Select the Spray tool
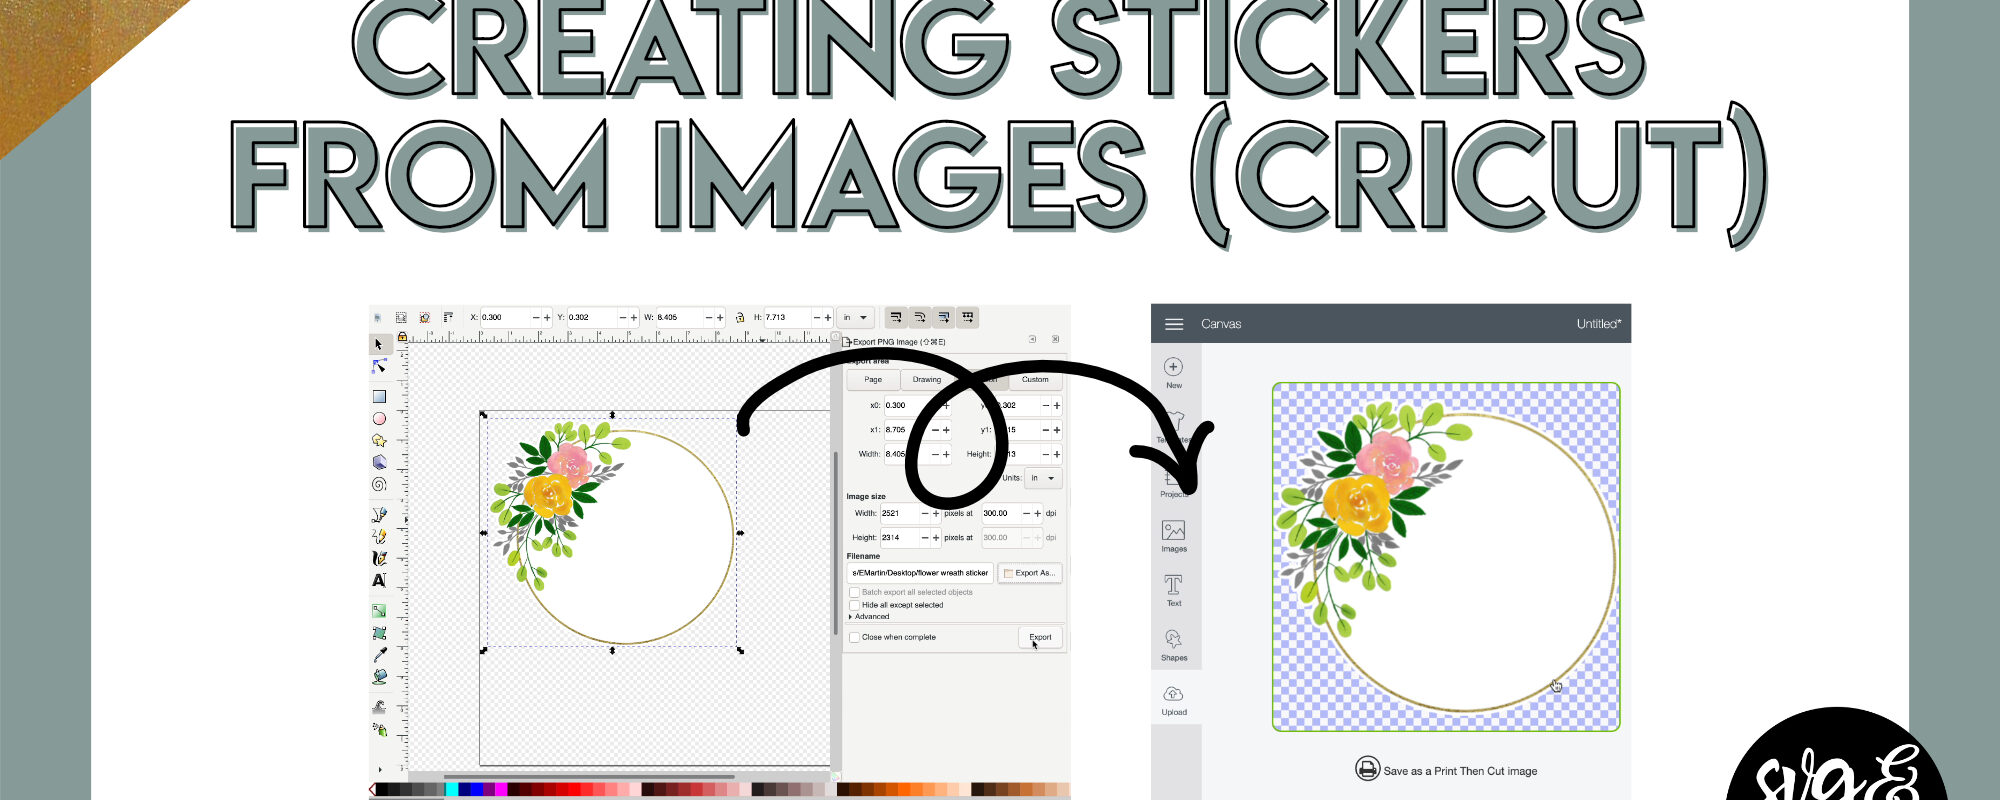Image resolution: width=2000 pixels, height=800 pixels. (380, 729)
